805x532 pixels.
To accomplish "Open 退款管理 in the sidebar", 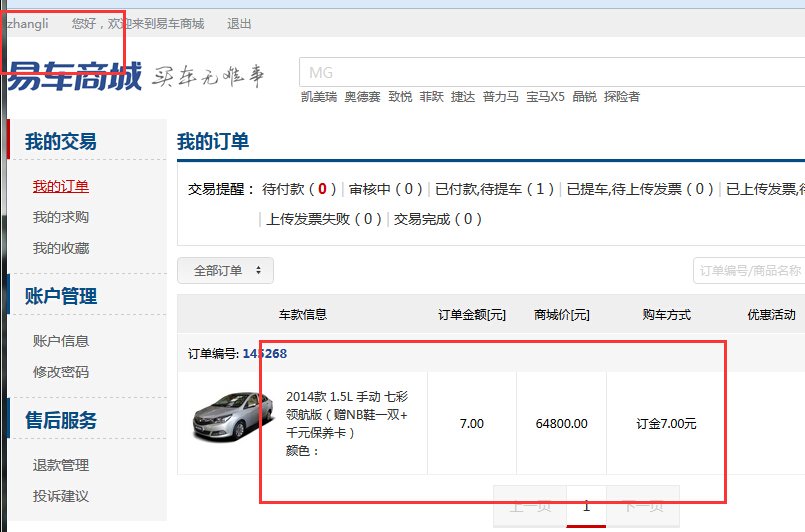I will coord(61,465).
